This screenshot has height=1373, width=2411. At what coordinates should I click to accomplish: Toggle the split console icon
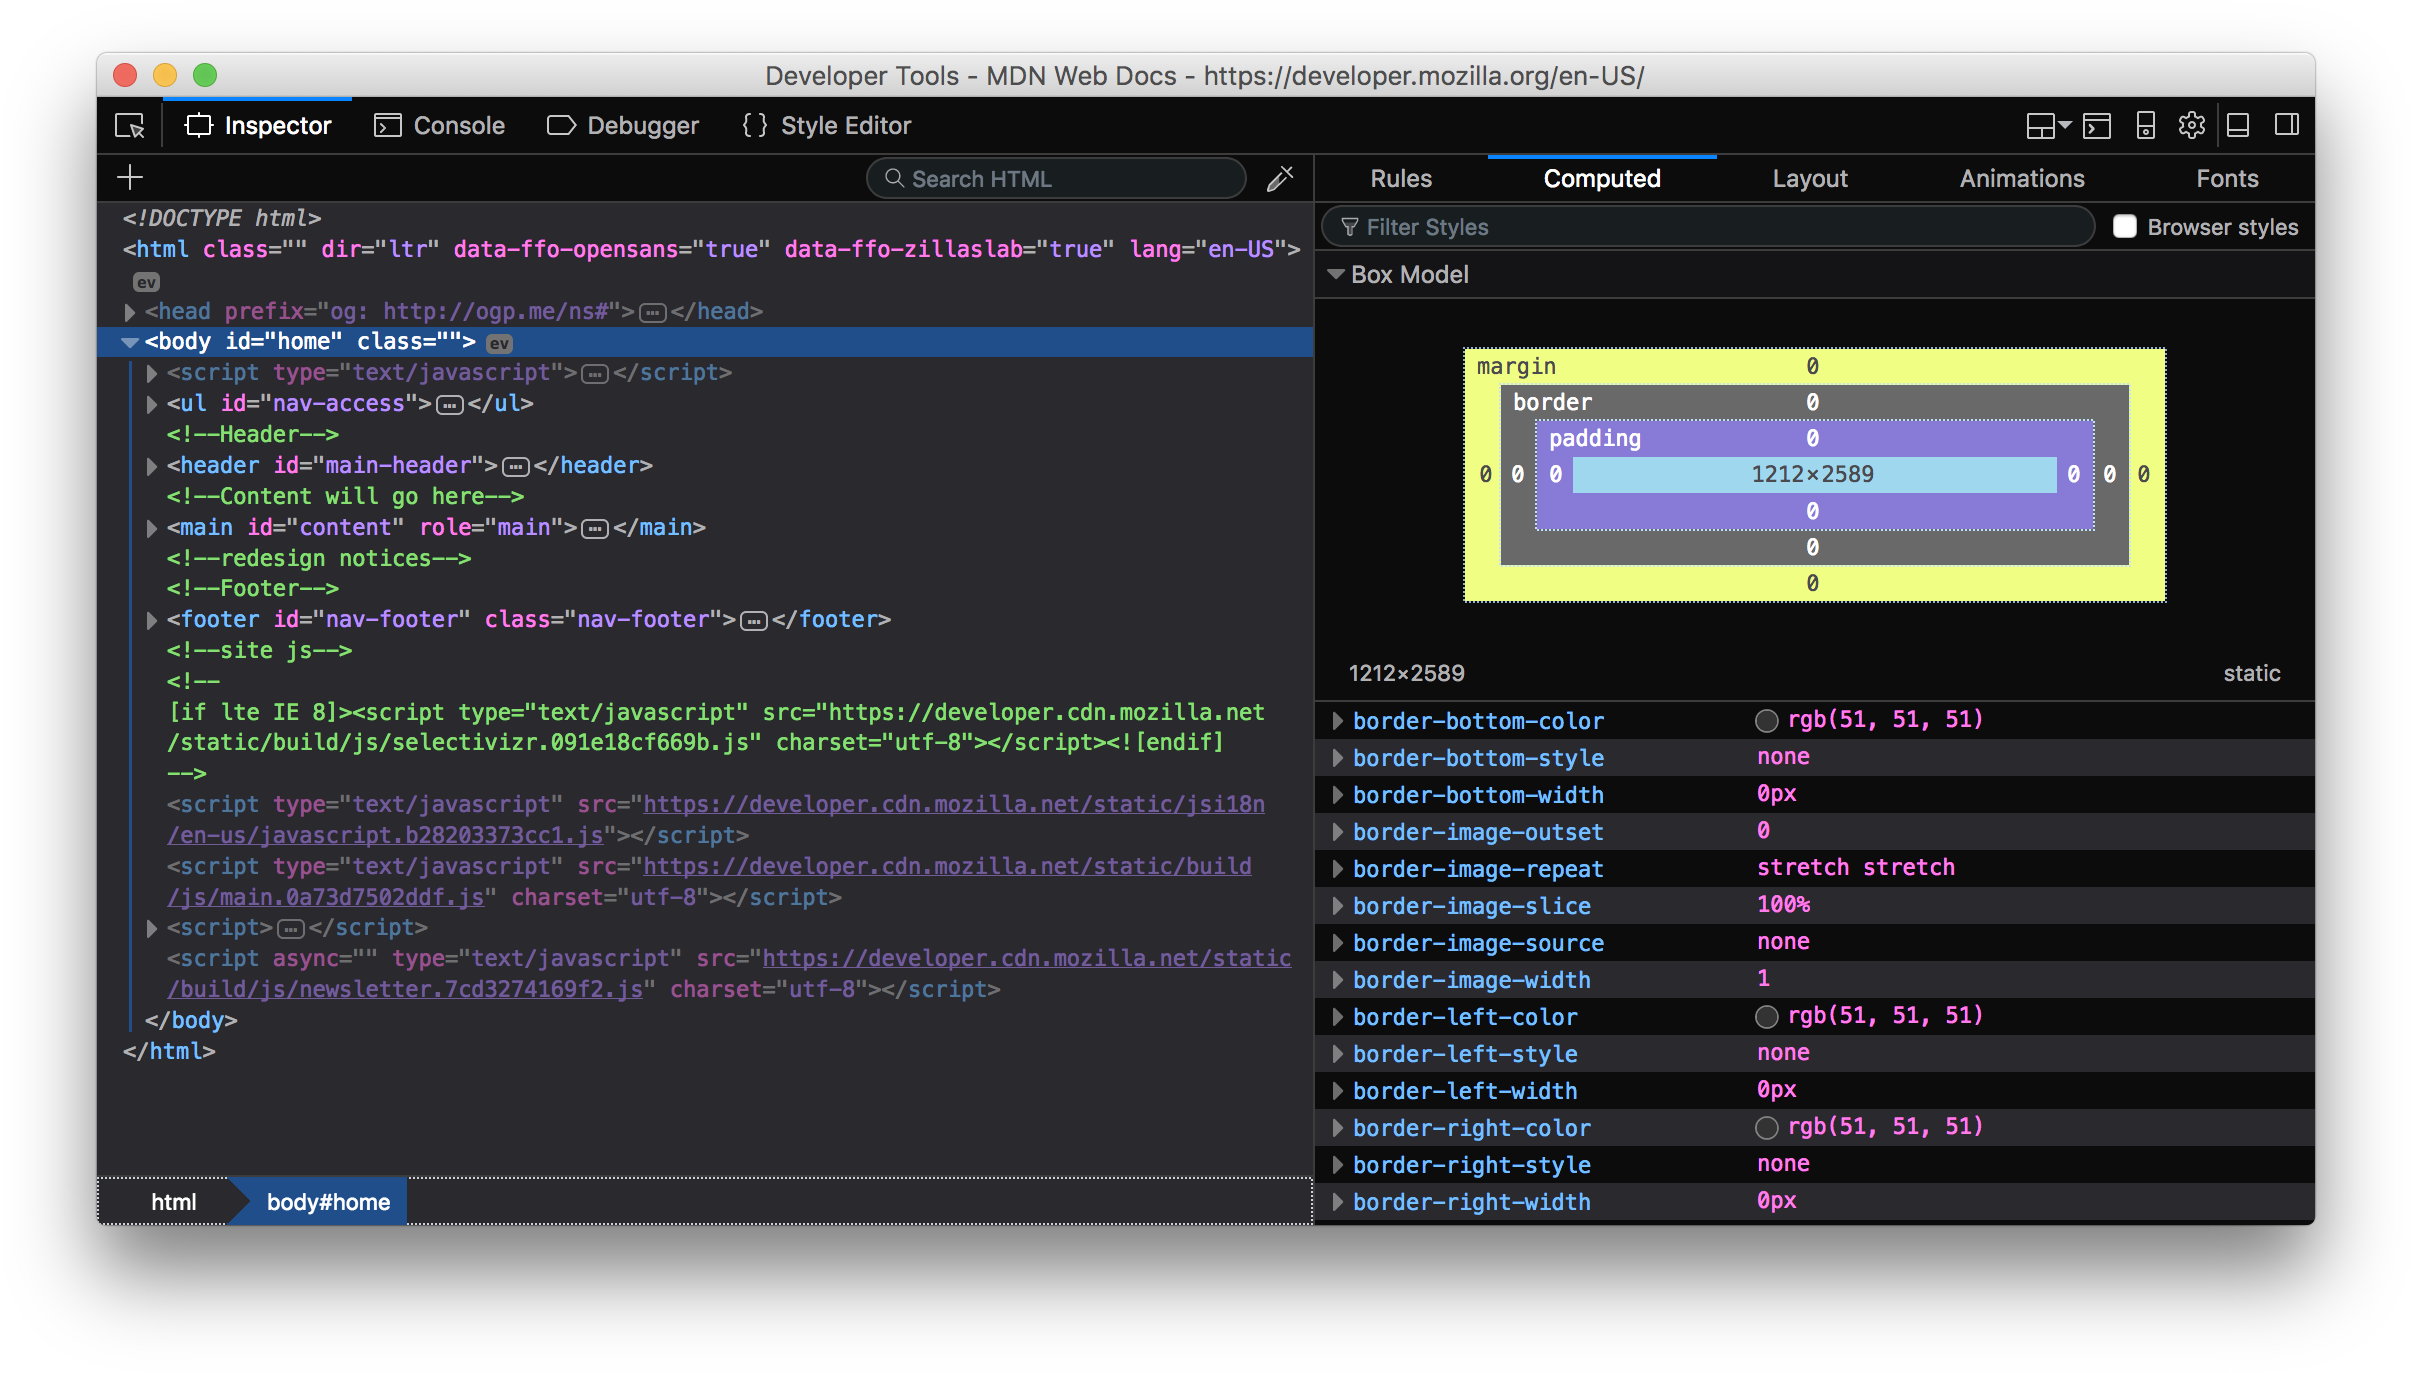click(2097, 126)
